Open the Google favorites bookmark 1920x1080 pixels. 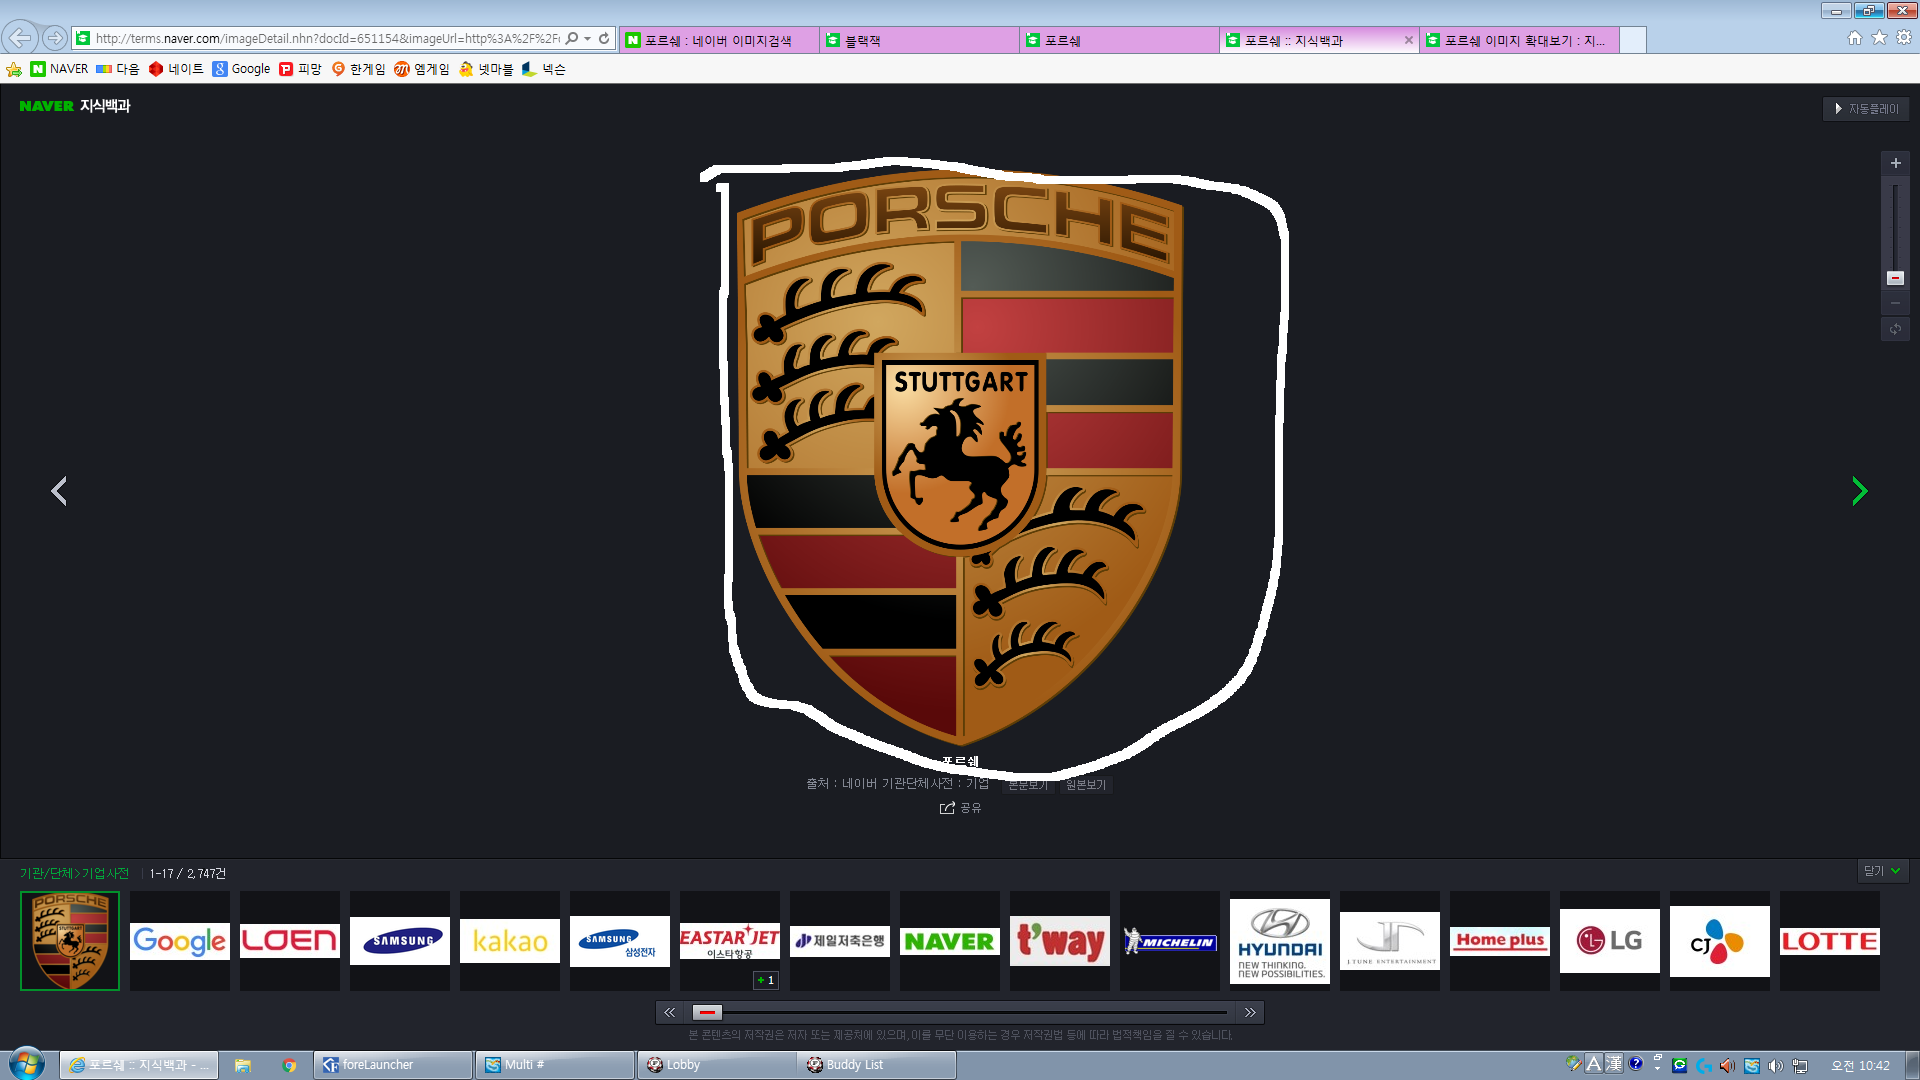(x=241, y=69)
